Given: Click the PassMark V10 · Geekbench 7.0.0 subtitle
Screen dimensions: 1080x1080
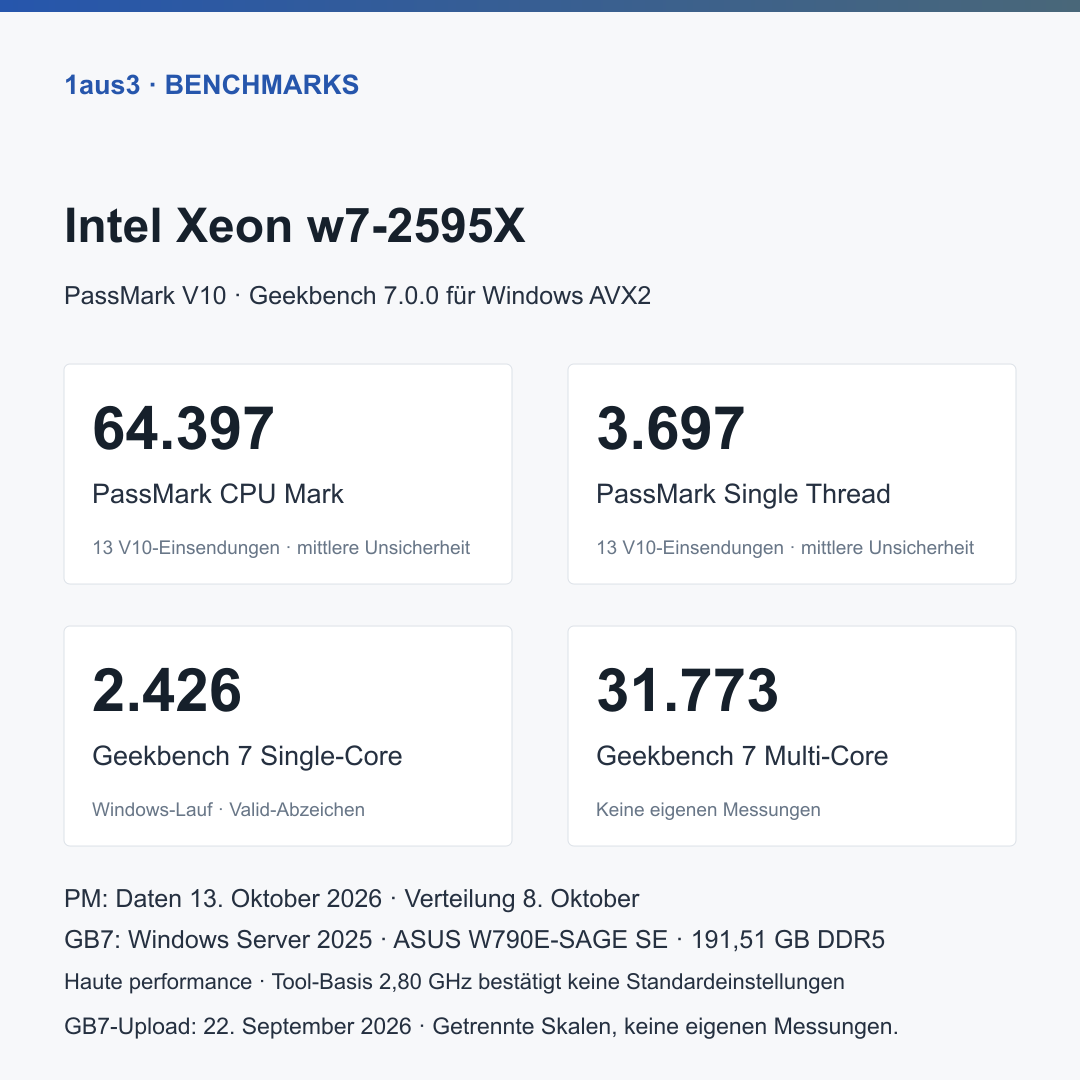Looking at the screenshot, I should coord(357,295).
